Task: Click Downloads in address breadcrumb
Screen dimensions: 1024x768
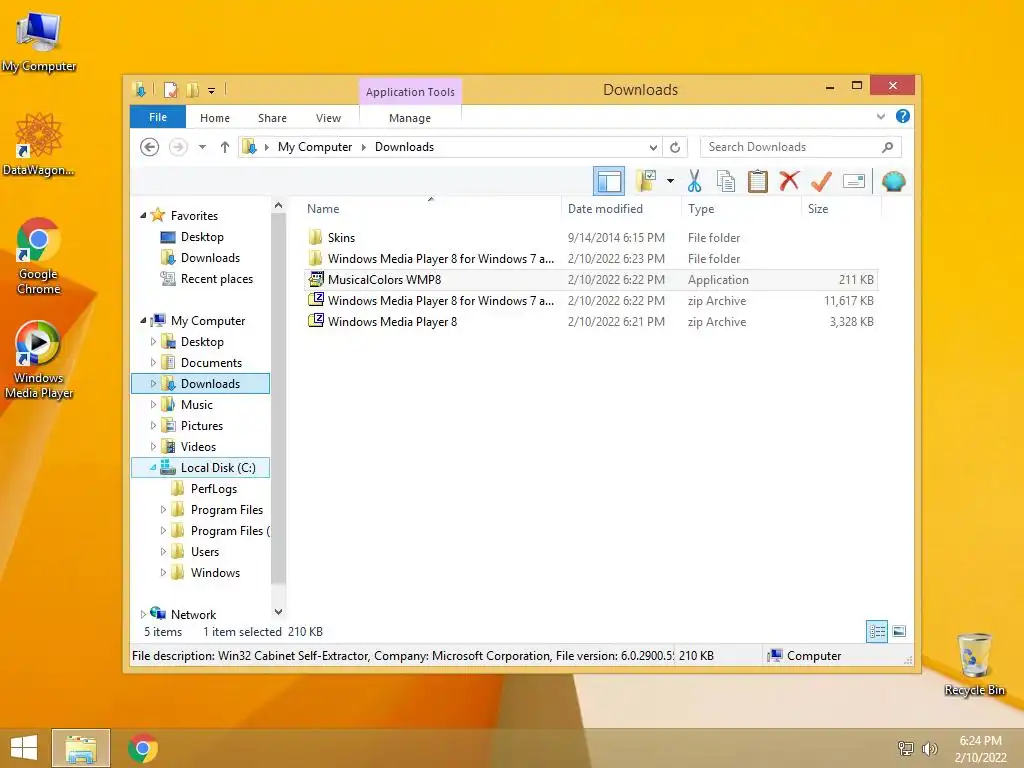Action: tap(404, 147)
